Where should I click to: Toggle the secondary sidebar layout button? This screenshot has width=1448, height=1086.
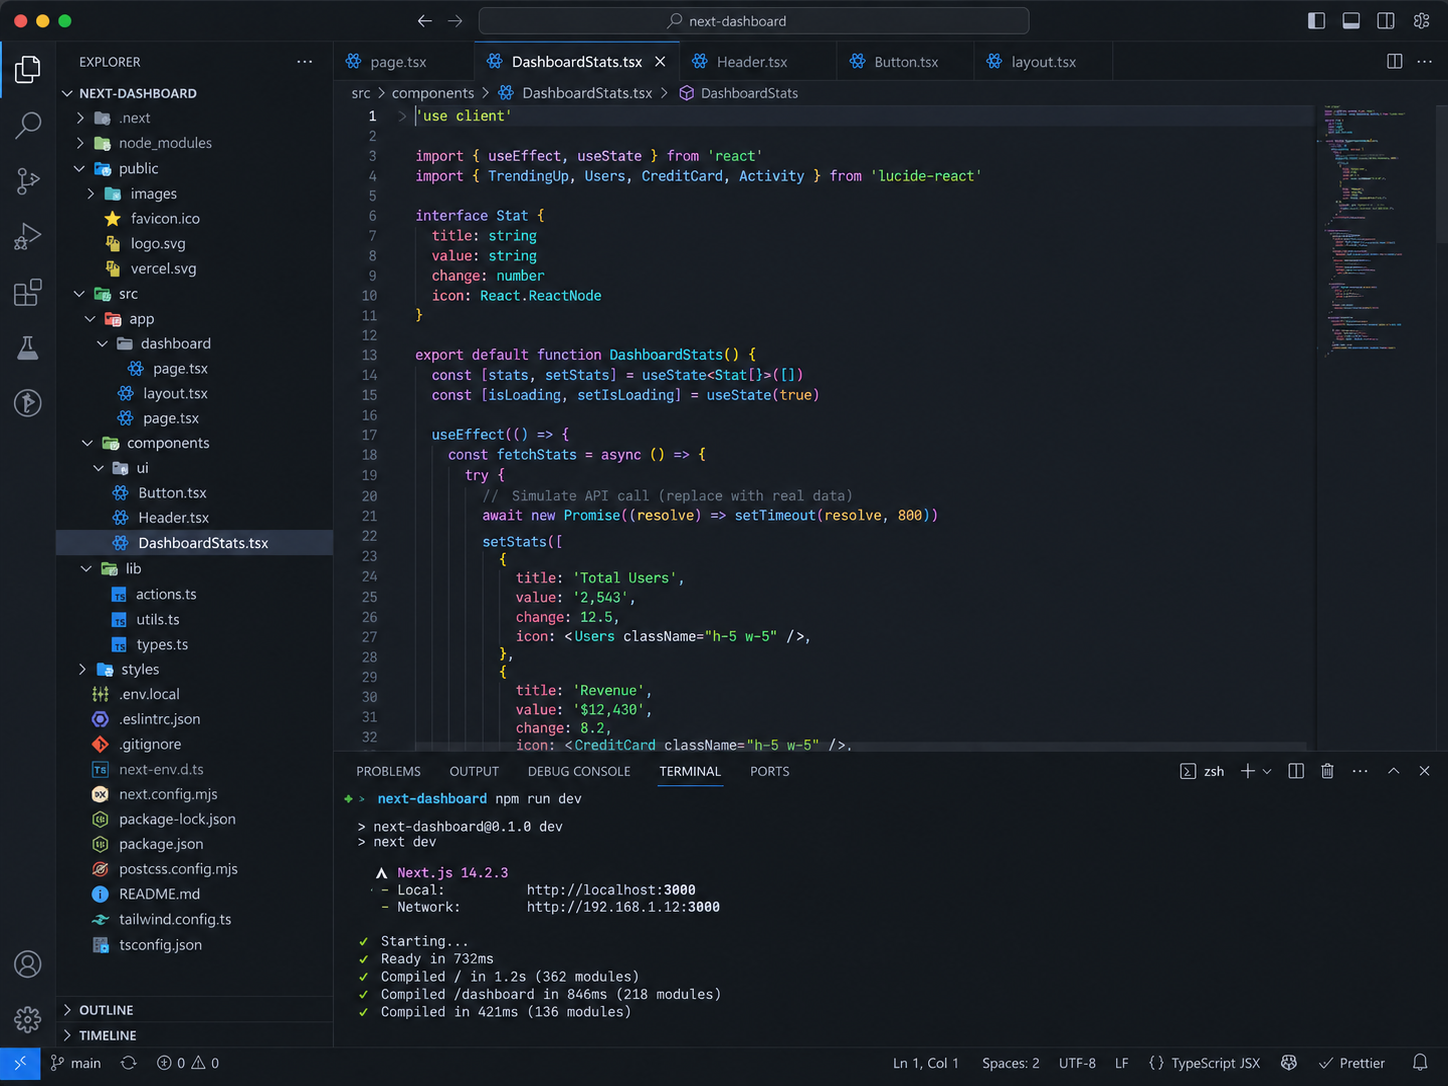[x=1386, y=21]
